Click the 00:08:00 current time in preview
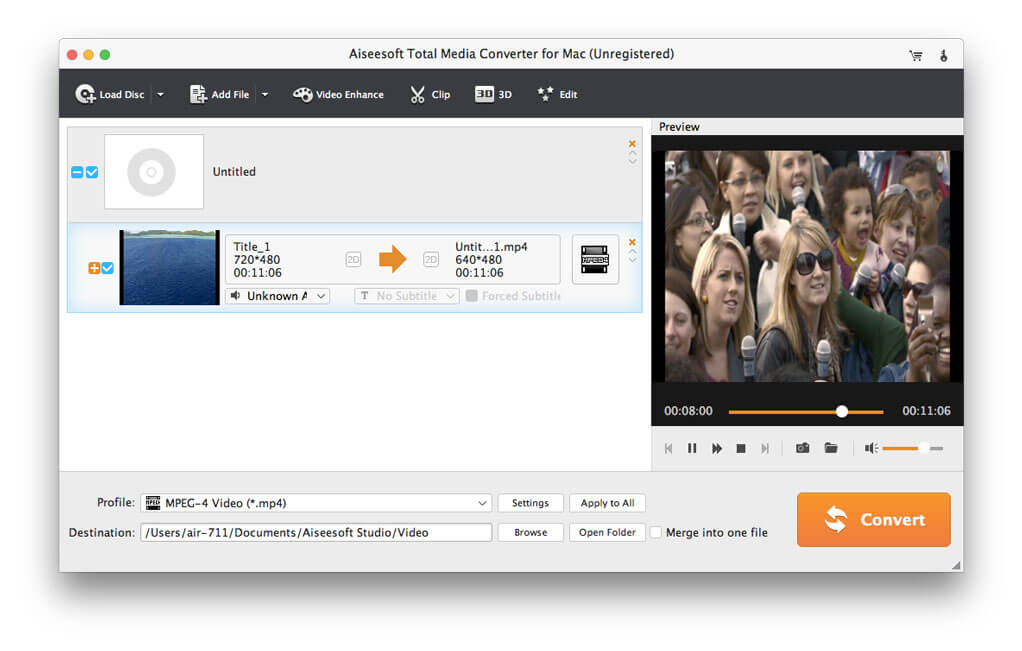The width and height of the screenshot is (1022, 651). (x=688, y=411)
